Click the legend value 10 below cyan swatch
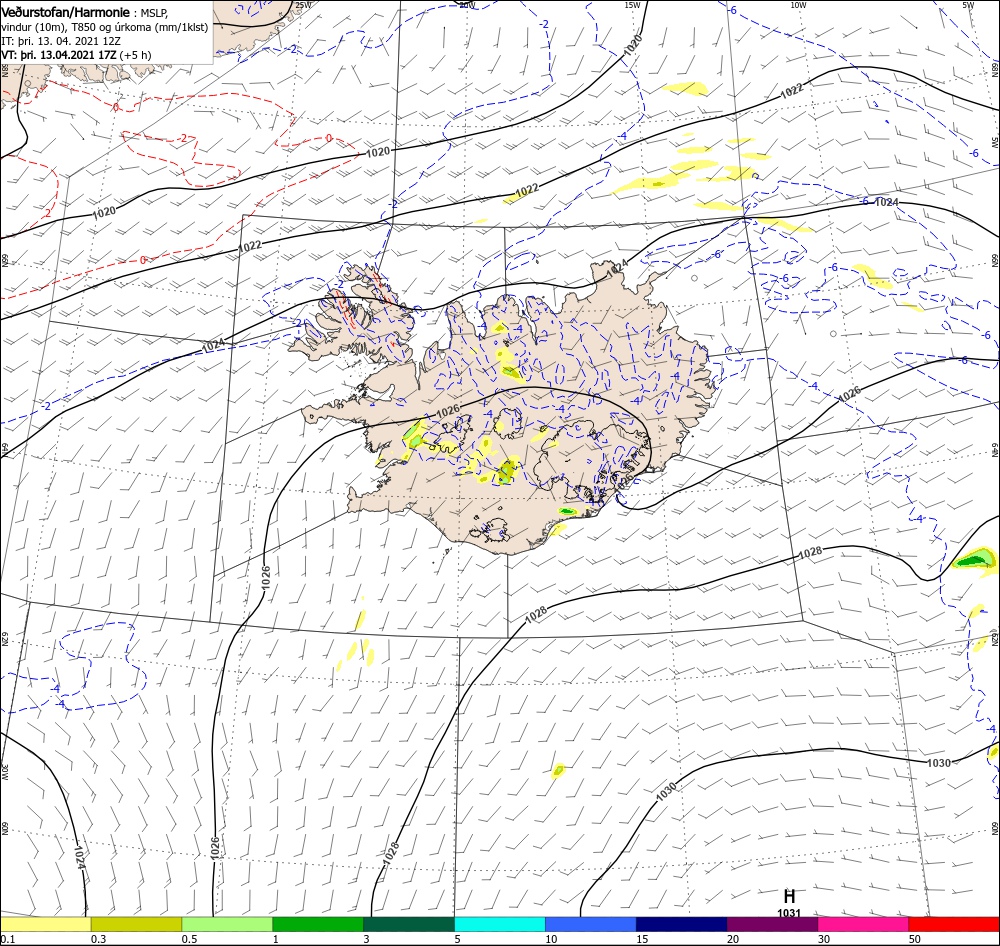This screenshot has height=946, width=1000. pyautogui.click(x=551, y=939)
